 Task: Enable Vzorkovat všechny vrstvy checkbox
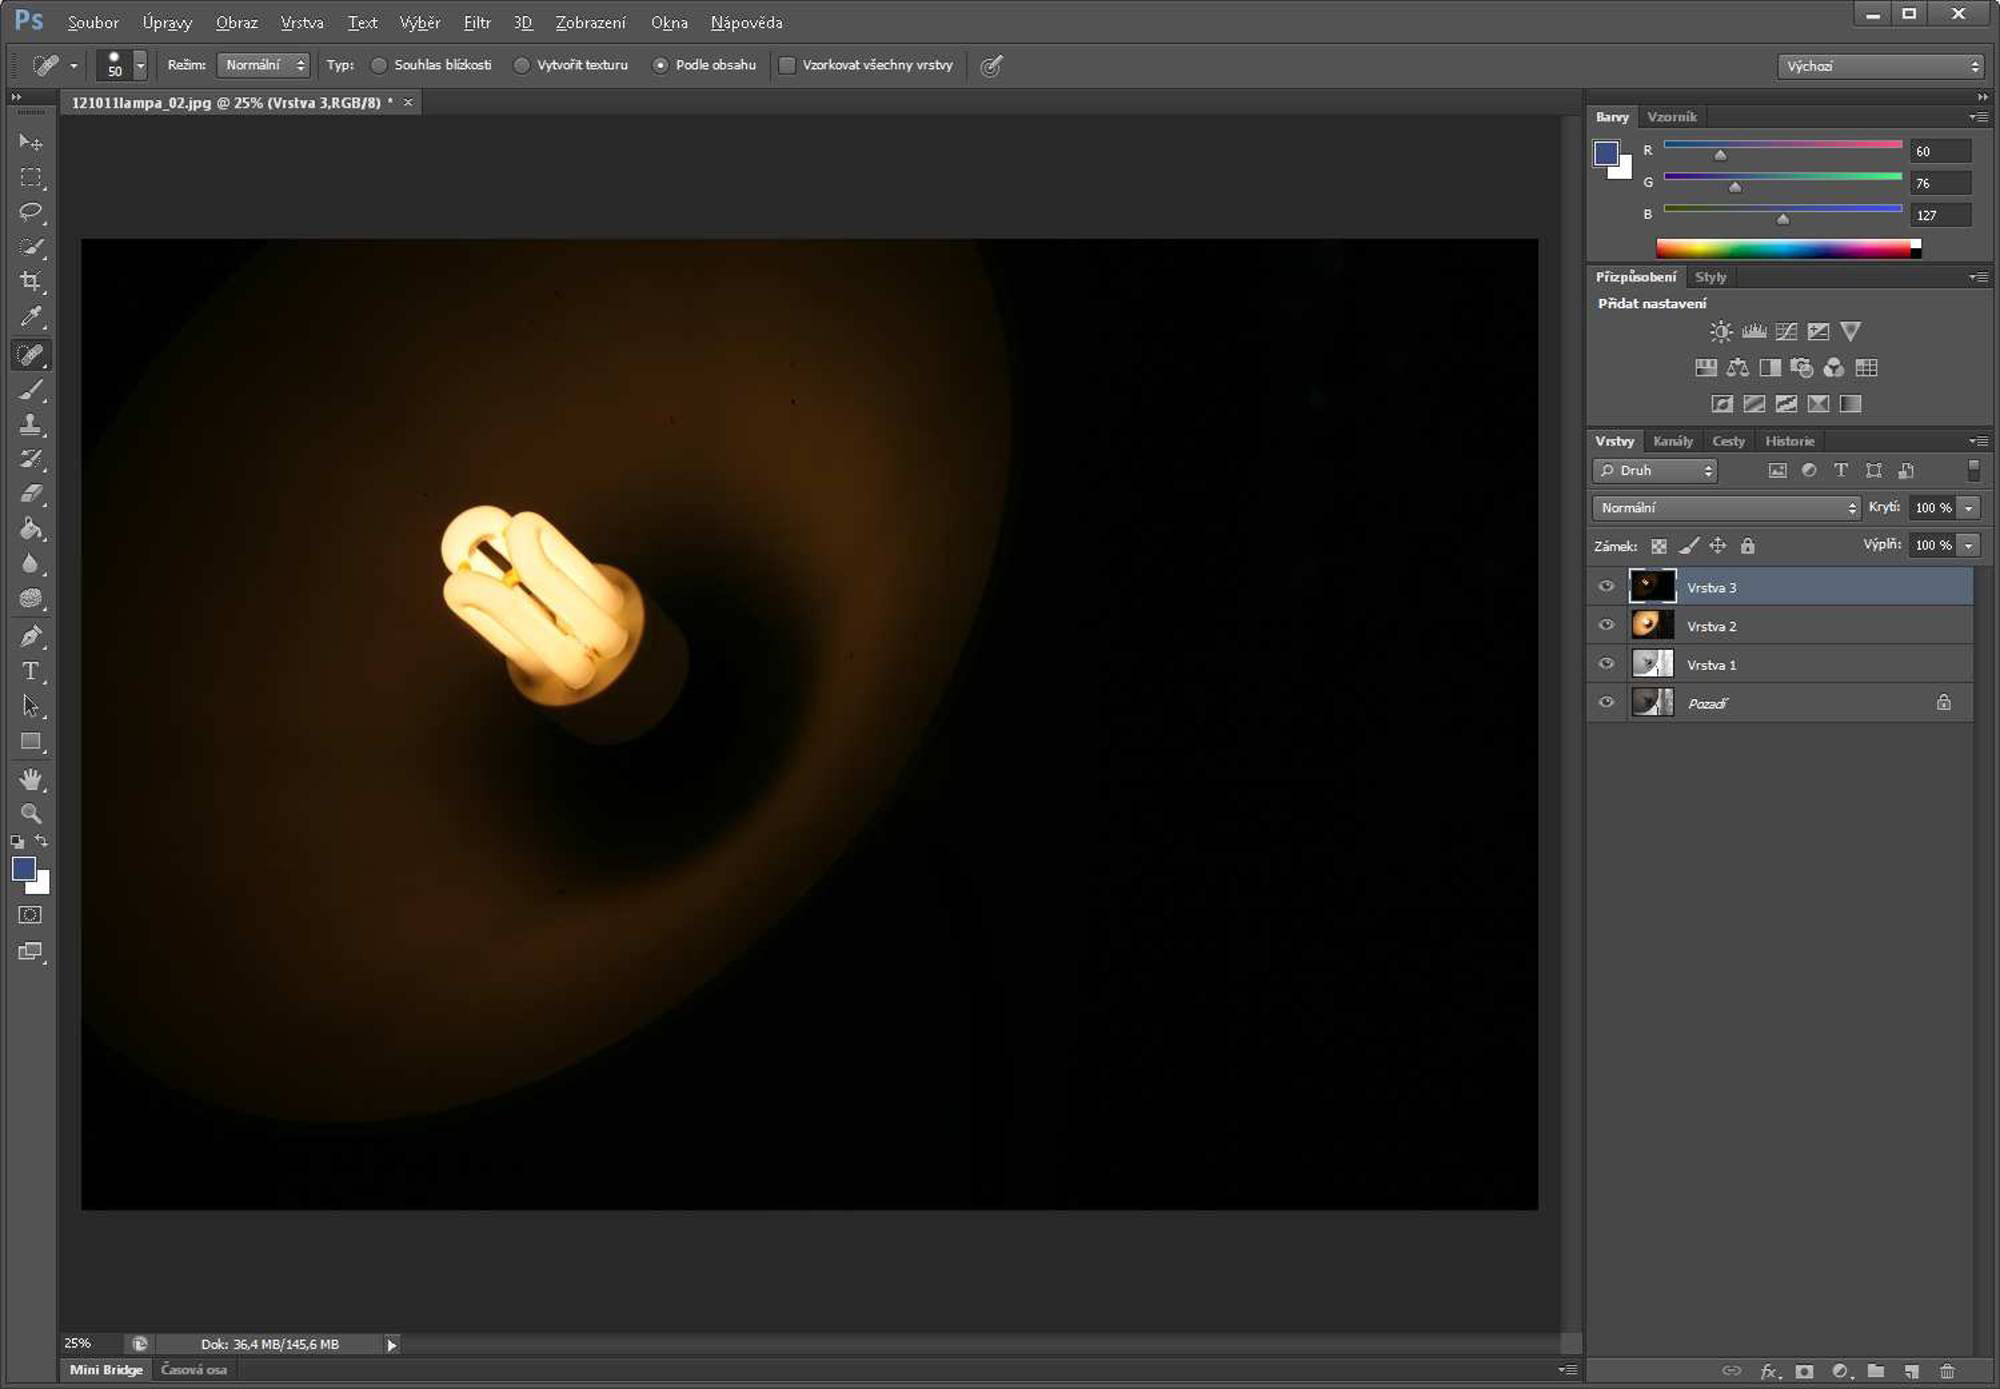pyautogui.click(x=787, y=65)
